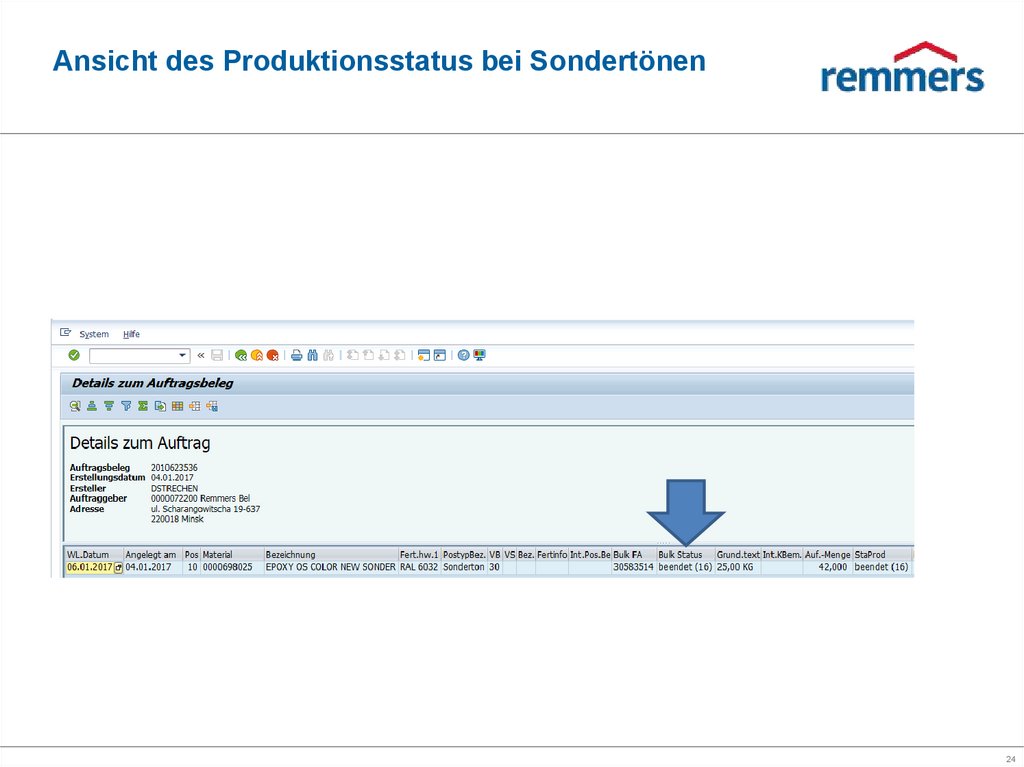Click the Find binoculars icon
Viewport: 1024px width, 767px height.
pyautogui.click(x=312, y=356)
